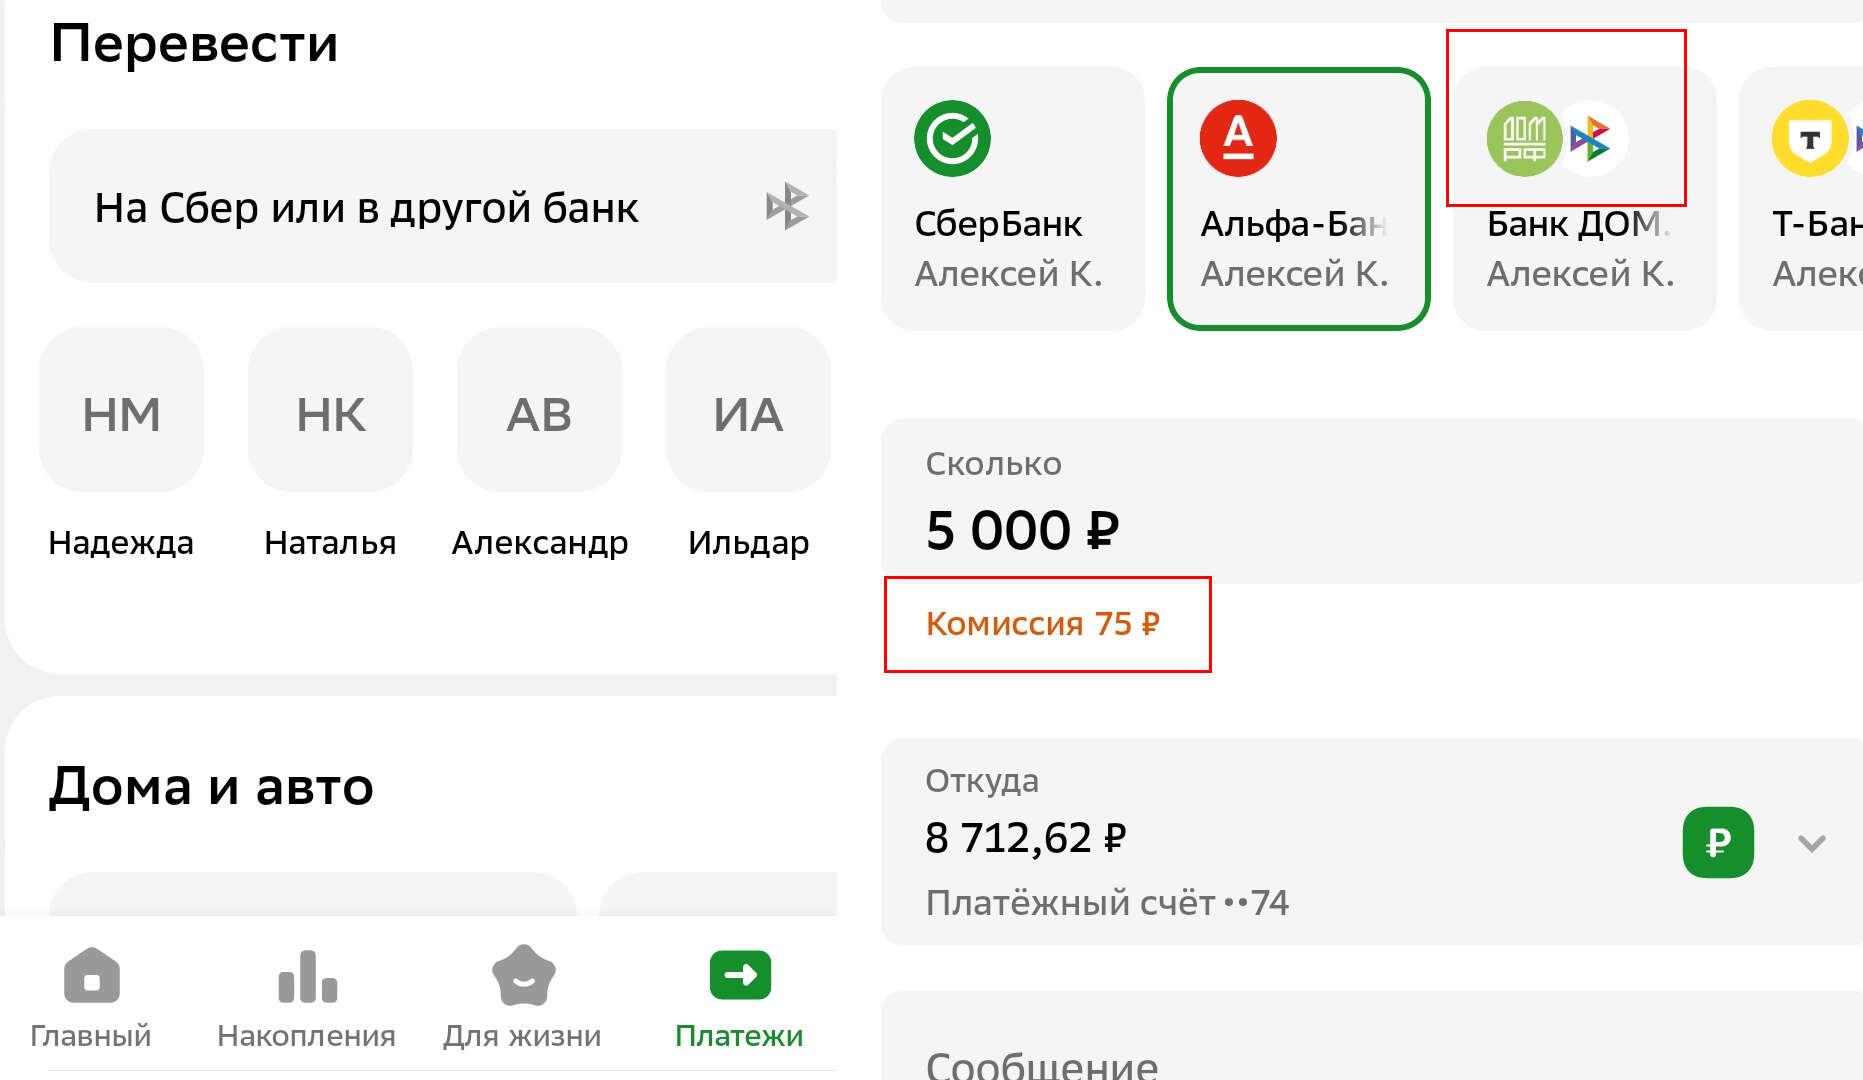The height and width of the screenshot is (1080, 1863).
Task: Select the Альфа-Банк red logo
Action: pos(1238,139)
